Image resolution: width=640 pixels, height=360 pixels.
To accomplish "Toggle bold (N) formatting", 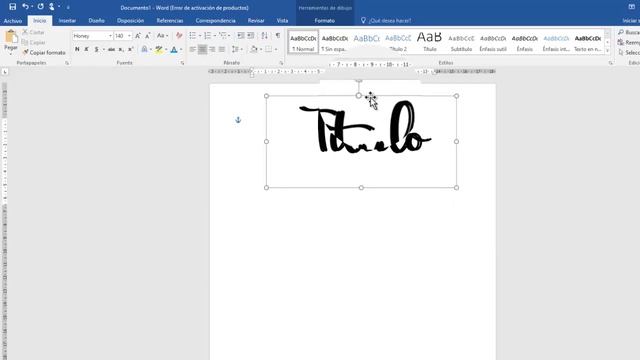I will point(77,49).
